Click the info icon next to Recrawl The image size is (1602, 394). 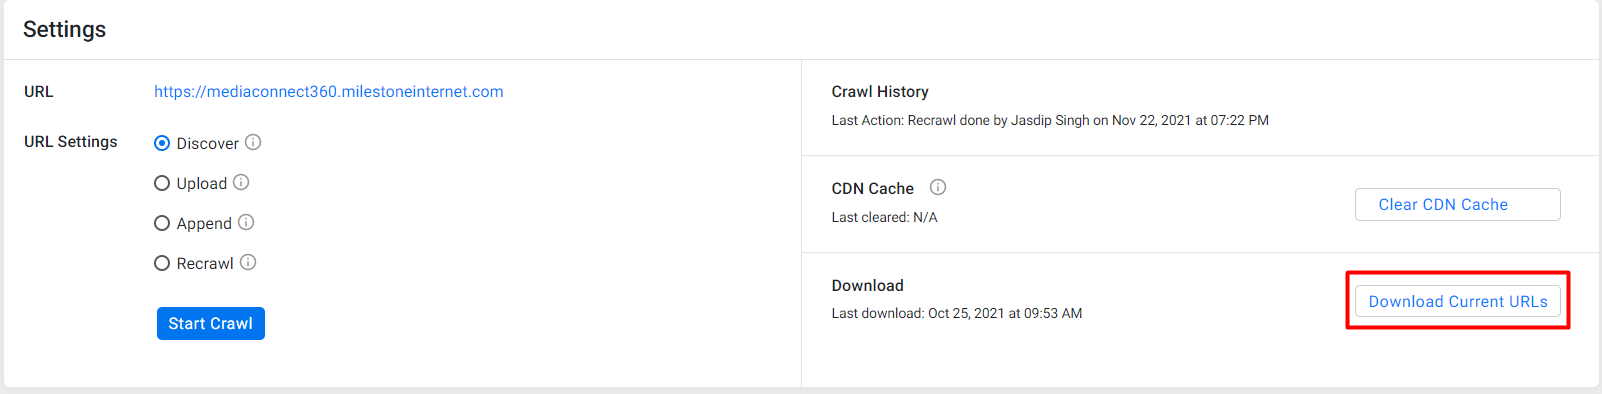pyautogui.click(x=248, y=262)
